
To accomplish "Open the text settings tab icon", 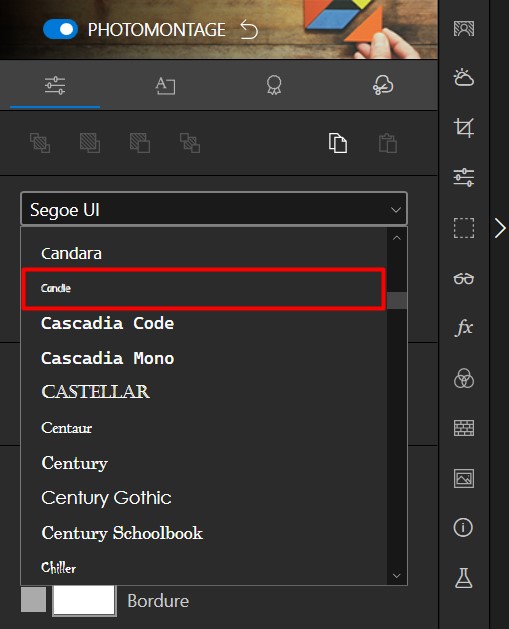I will coord(165,85).
